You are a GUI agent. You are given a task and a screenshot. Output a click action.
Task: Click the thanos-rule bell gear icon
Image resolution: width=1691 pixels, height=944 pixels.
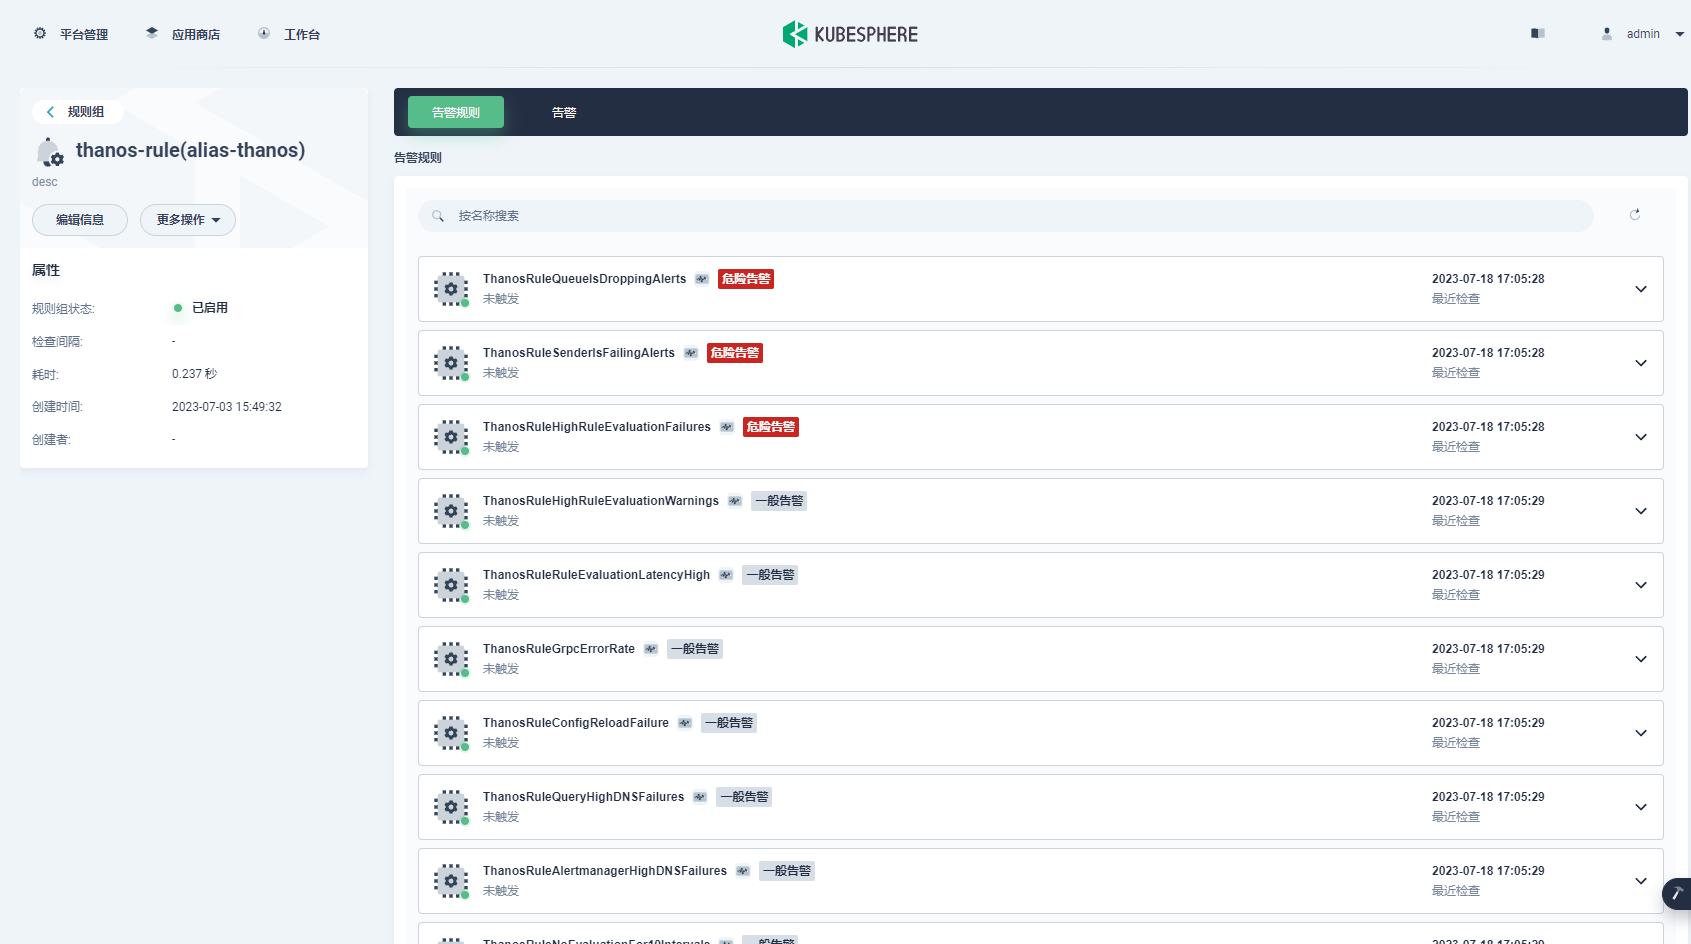[x=49, y=152]
